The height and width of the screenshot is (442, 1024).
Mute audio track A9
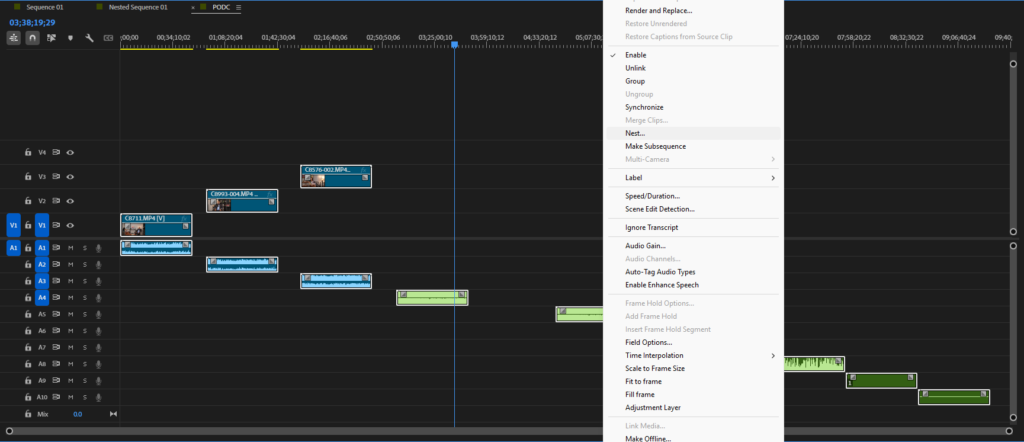[x=71, y=381]
